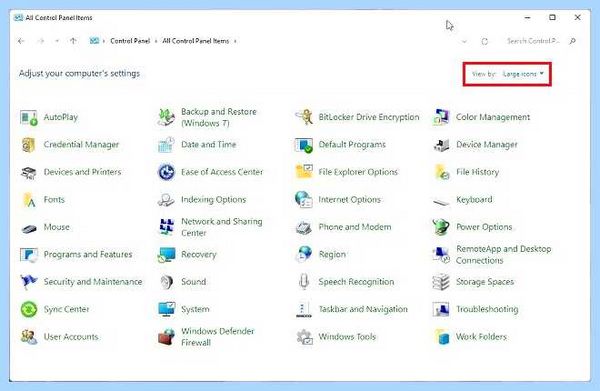Screen dimensions: 600x391
Task: Open the Date and Time icon
Action: click(x=166, y=145)
